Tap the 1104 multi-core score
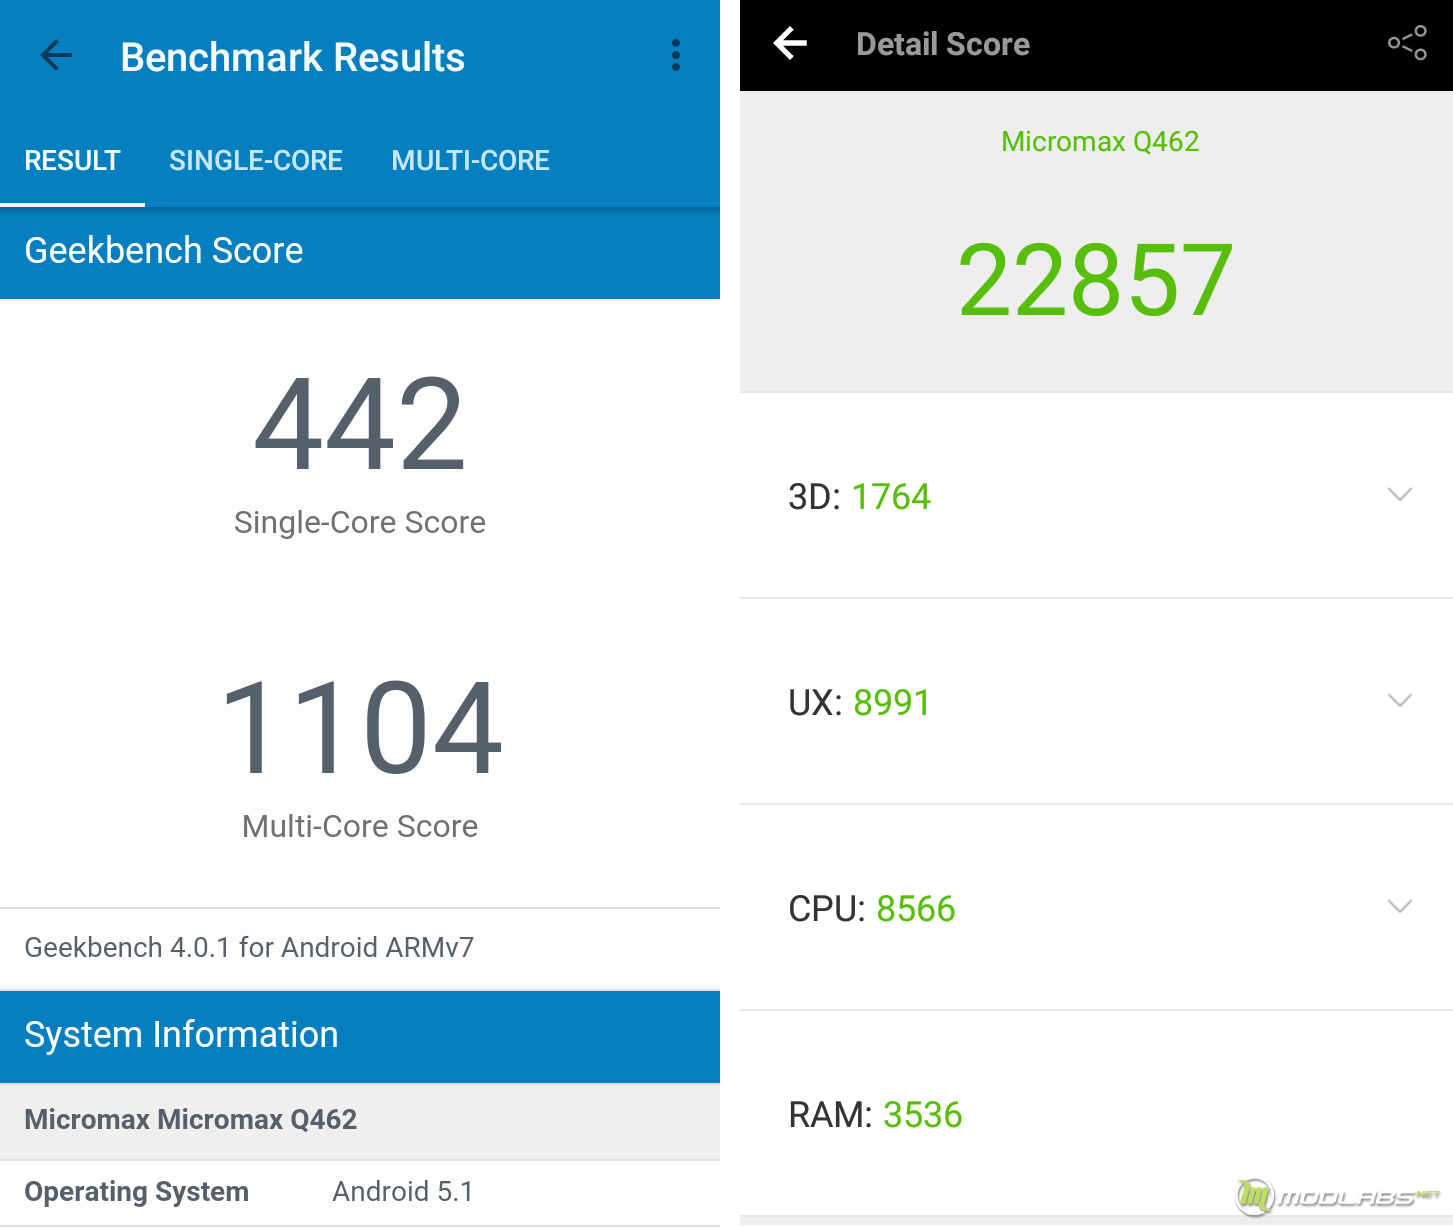1453x1229 pixels. tap(360, 727)
